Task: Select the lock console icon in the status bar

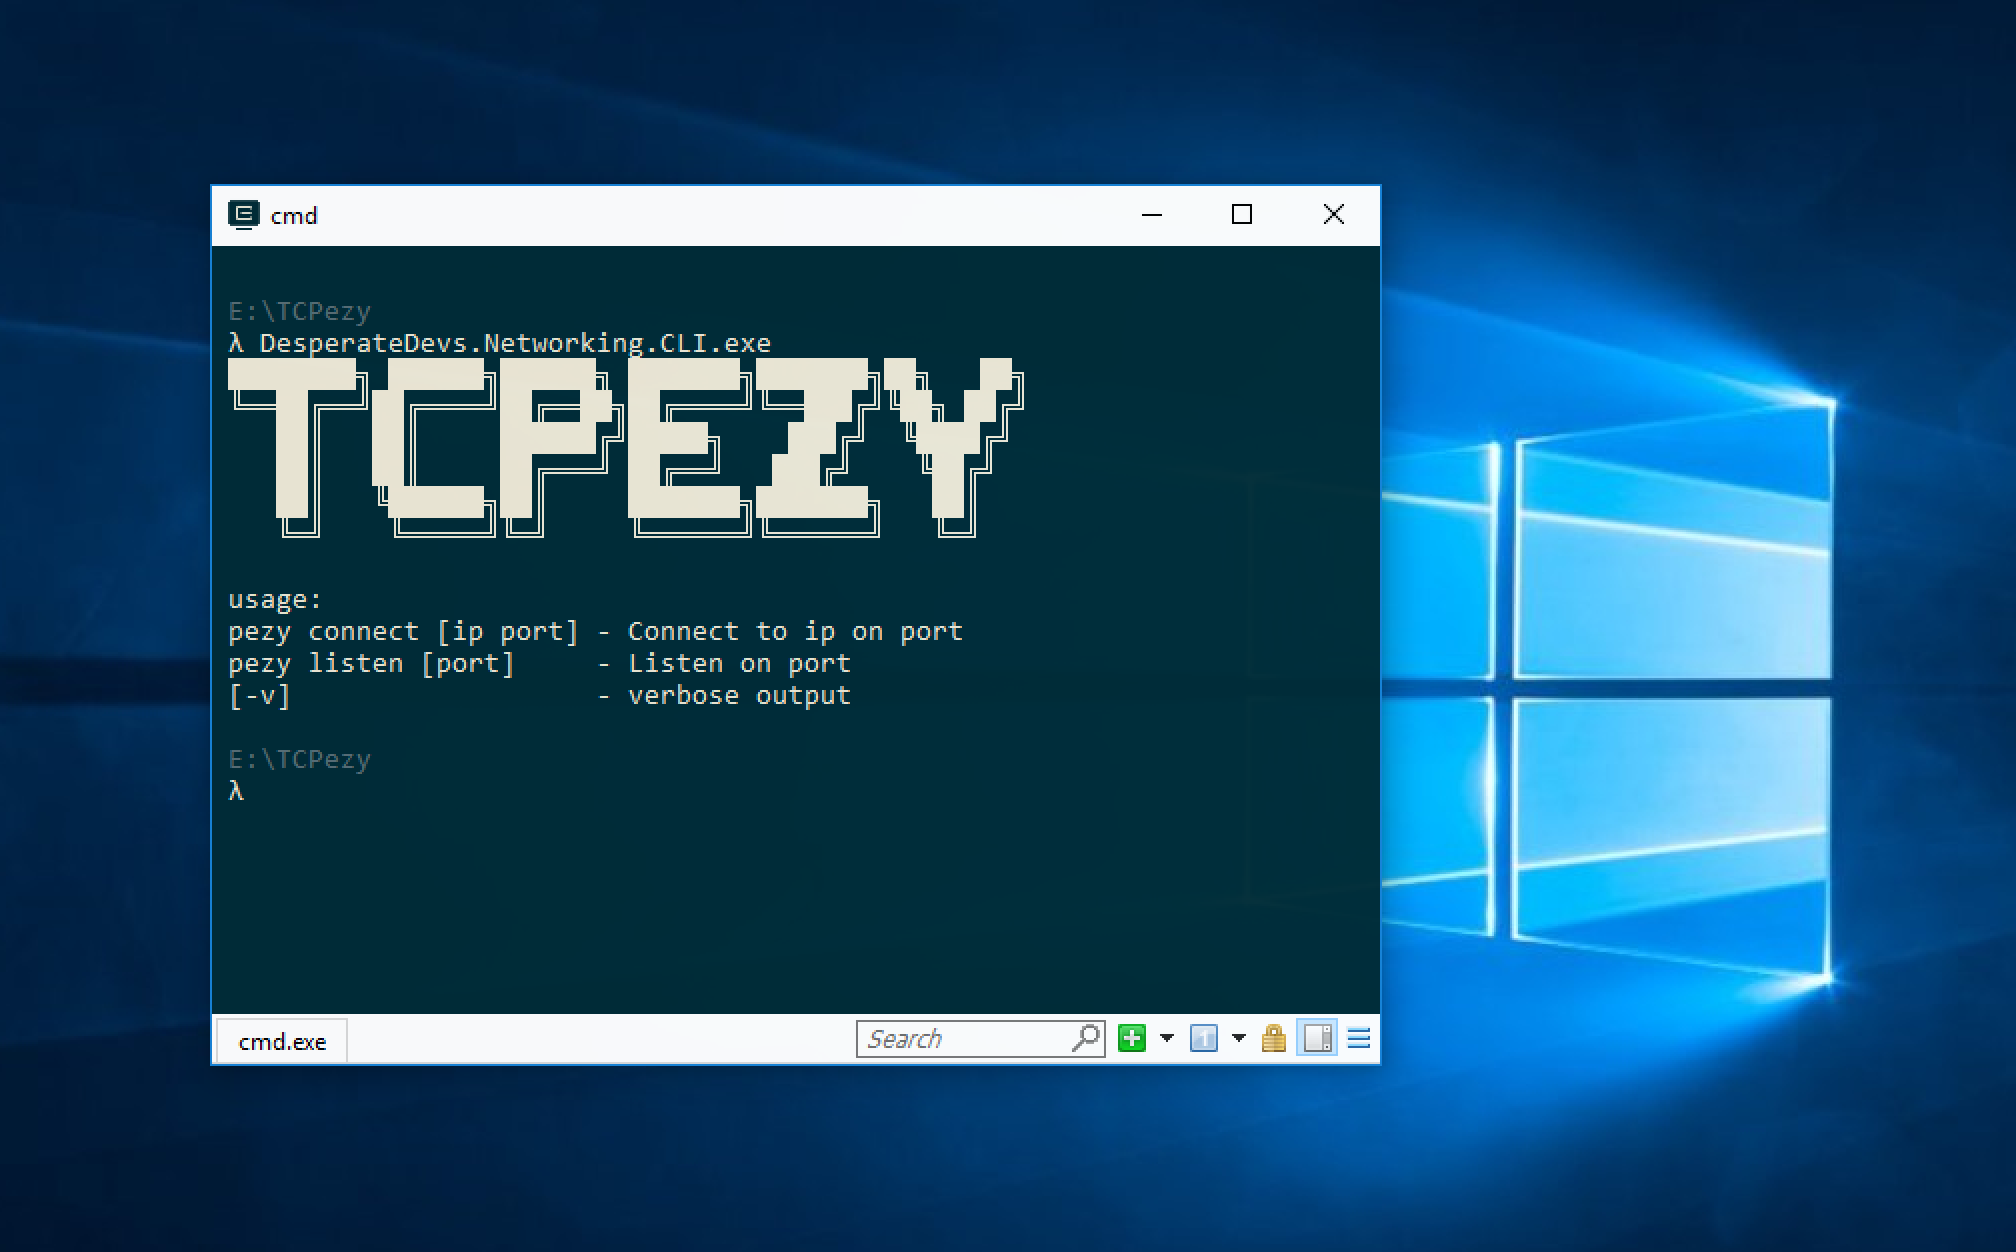Action: pyautogui.click(x=1275, y=1039)
